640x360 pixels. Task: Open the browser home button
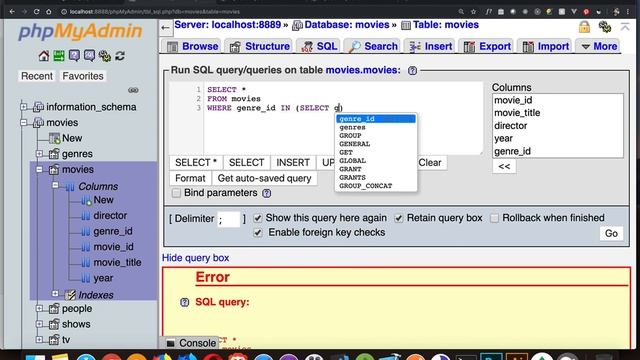tap(49, 12)
